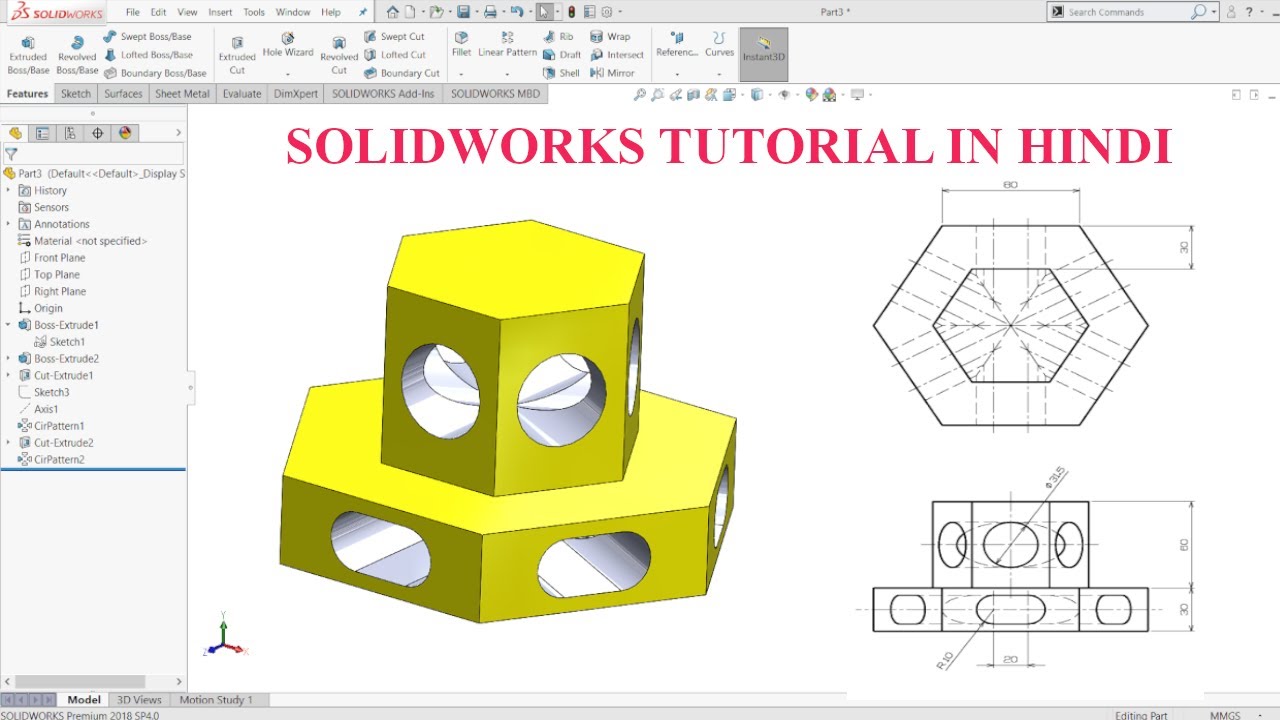Open the DimXpertManager tab icon
Image resolution: width=1280 pixels, height=720 pixels.
click(x=97, y=133)
